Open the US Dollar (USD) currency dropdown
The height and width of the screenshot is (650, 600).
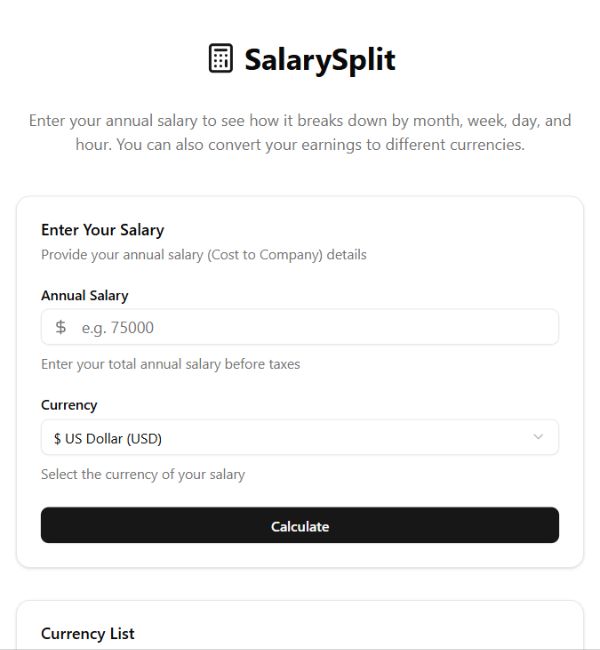pos(299,437)
